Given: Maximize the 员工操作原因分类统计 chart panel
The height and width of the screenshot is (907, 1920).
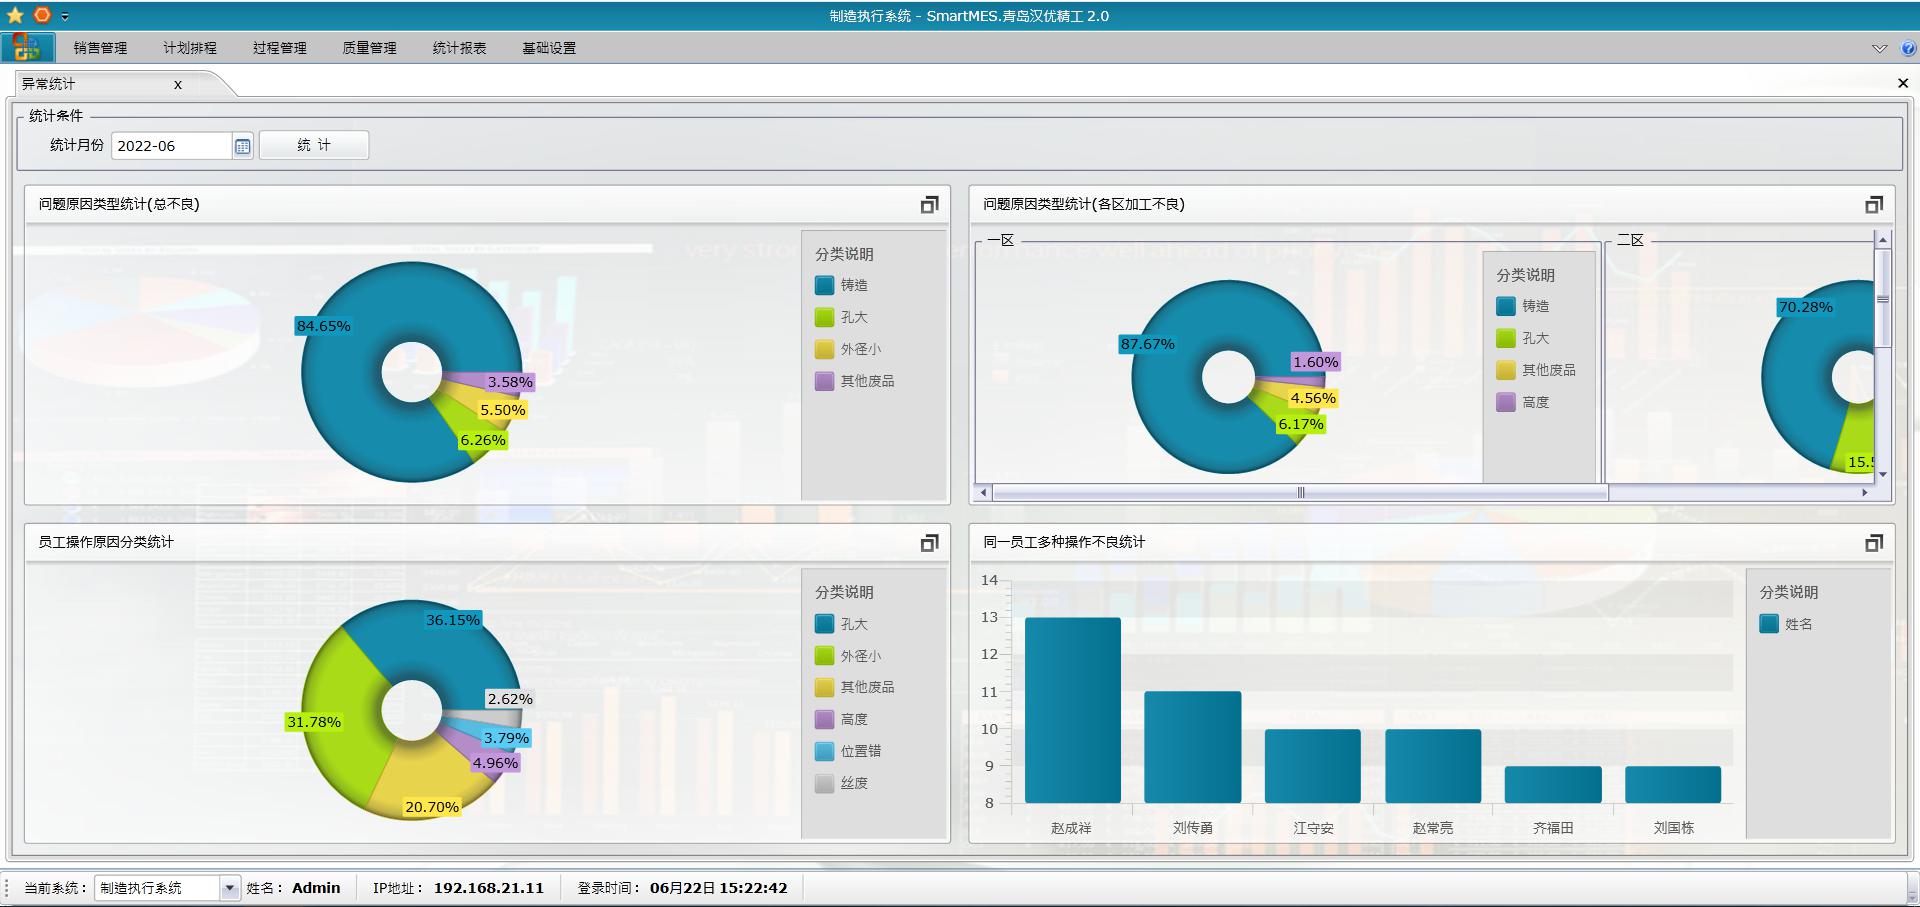Looking at the screenshot, I should [929, 542].
